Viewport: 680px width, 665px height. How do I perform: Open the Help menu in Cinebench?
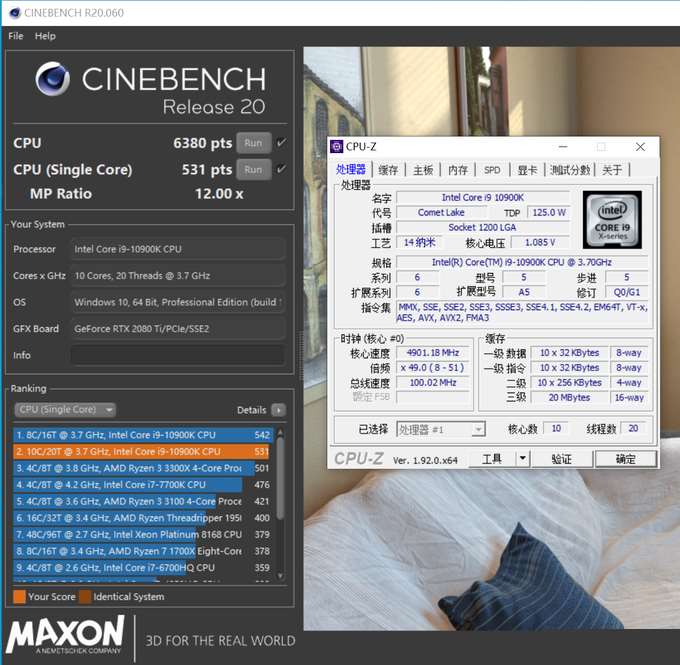pos(45,36)
